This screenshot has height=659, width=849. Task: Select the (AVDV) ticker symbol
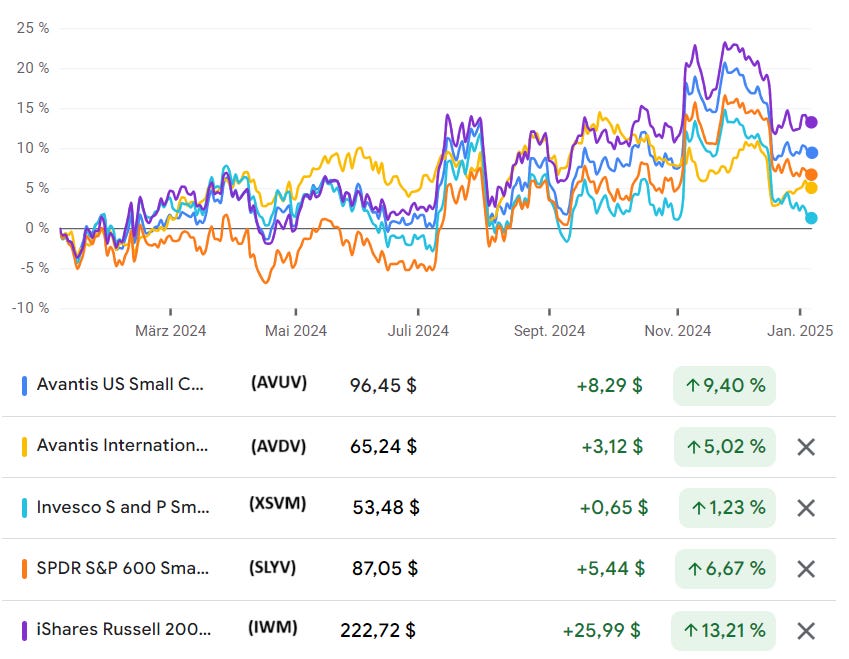point(278,446)
